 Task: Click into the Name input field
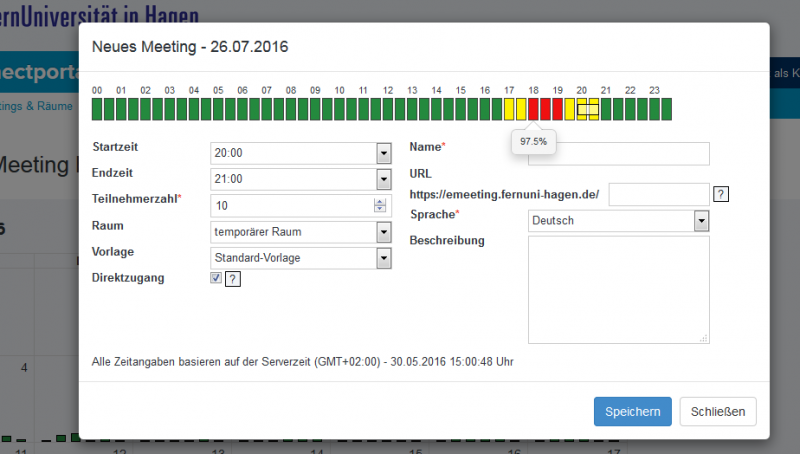coord(618,154)
